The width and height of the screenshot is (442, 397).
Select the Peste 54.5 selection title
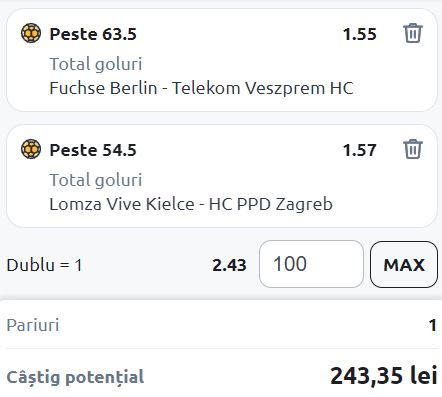pyautogui.click(x=93, y=150)
